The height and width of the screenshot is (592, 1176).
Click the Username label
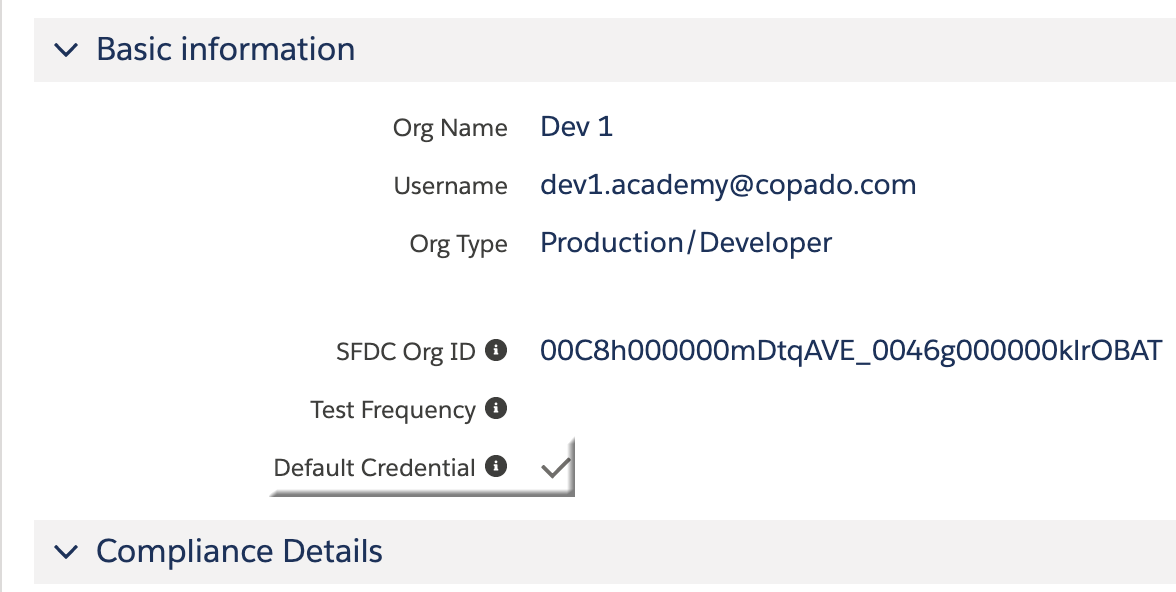(451, 185)
